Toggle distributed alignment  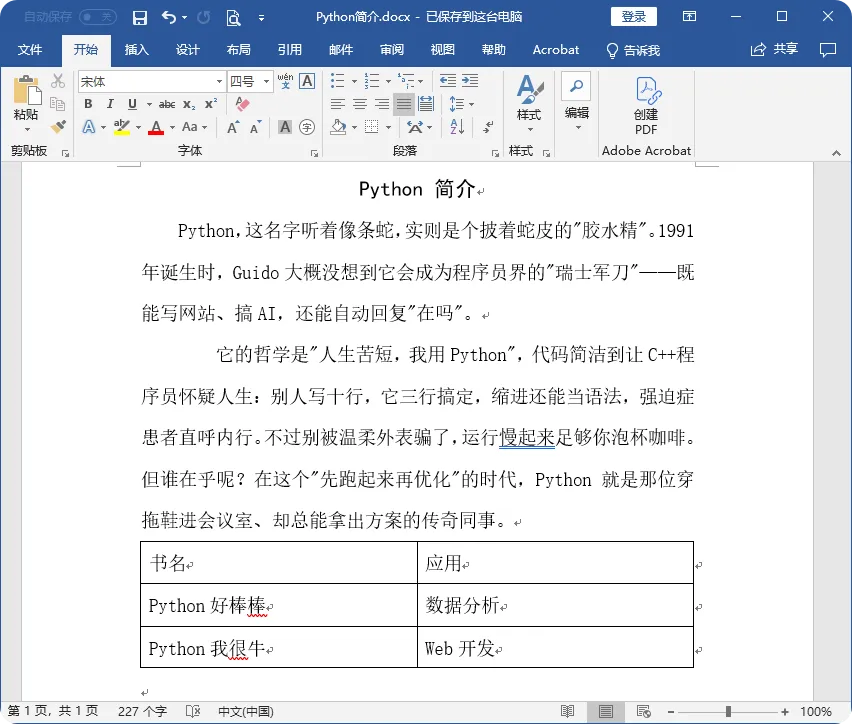tap(426, 104)
